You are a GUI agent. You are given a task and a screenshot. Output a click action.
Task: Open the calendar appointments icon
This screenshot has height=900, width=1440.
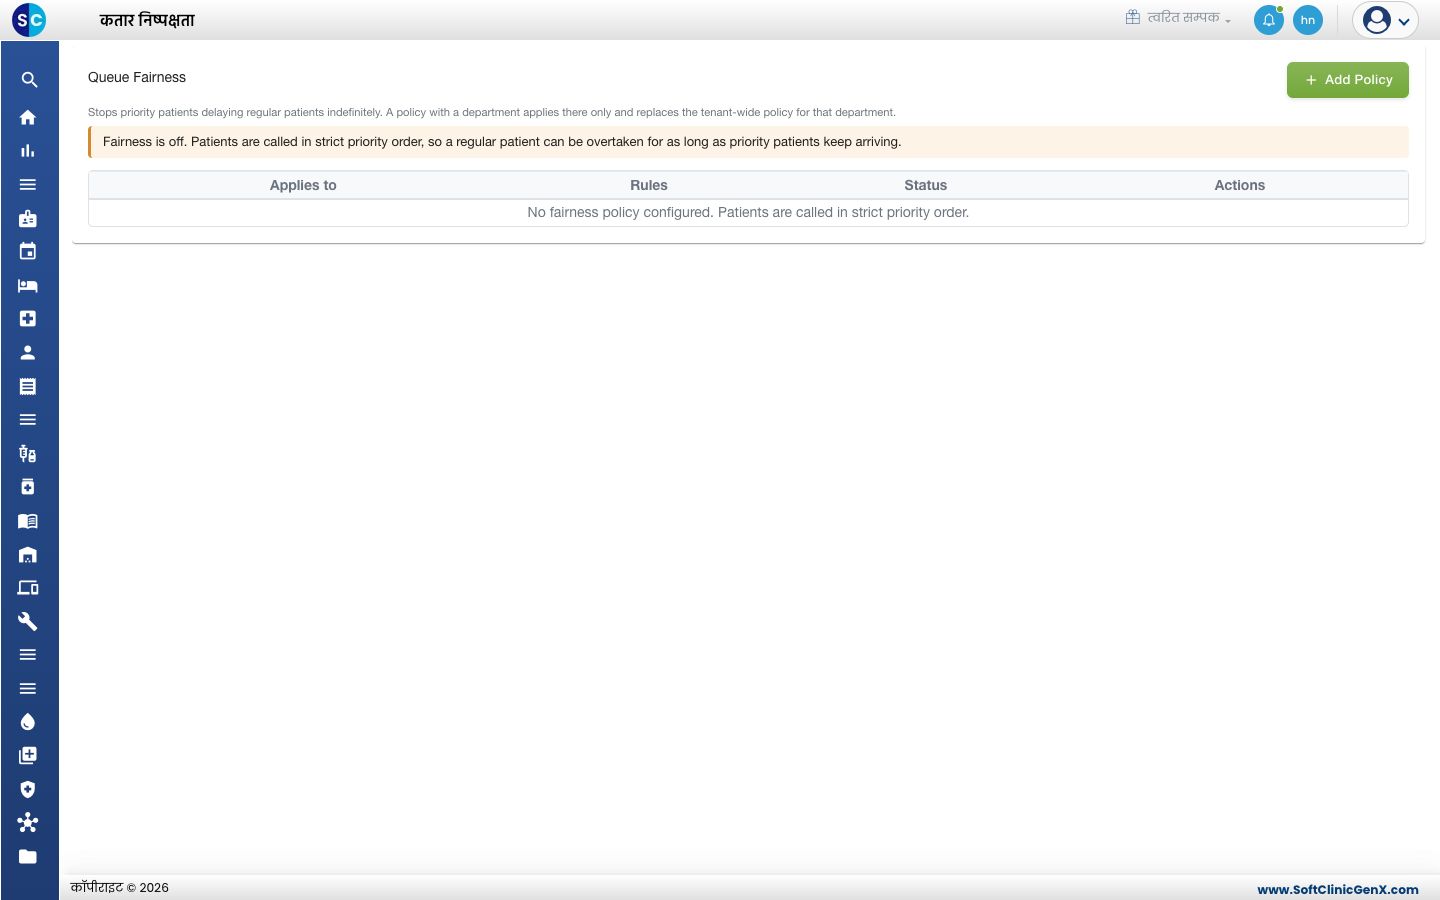[28, 251]
